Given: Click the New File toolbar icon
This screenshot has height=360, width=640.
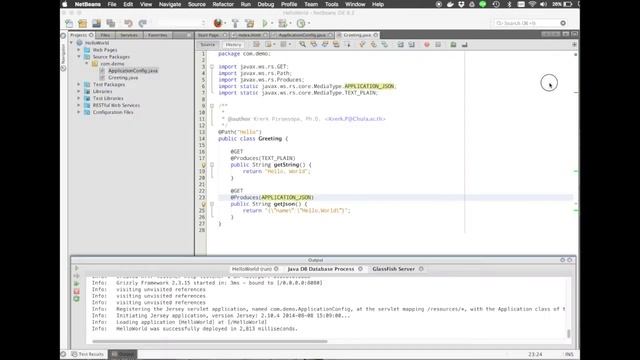Looking at the screenshot, I should (x=69, y=23).
